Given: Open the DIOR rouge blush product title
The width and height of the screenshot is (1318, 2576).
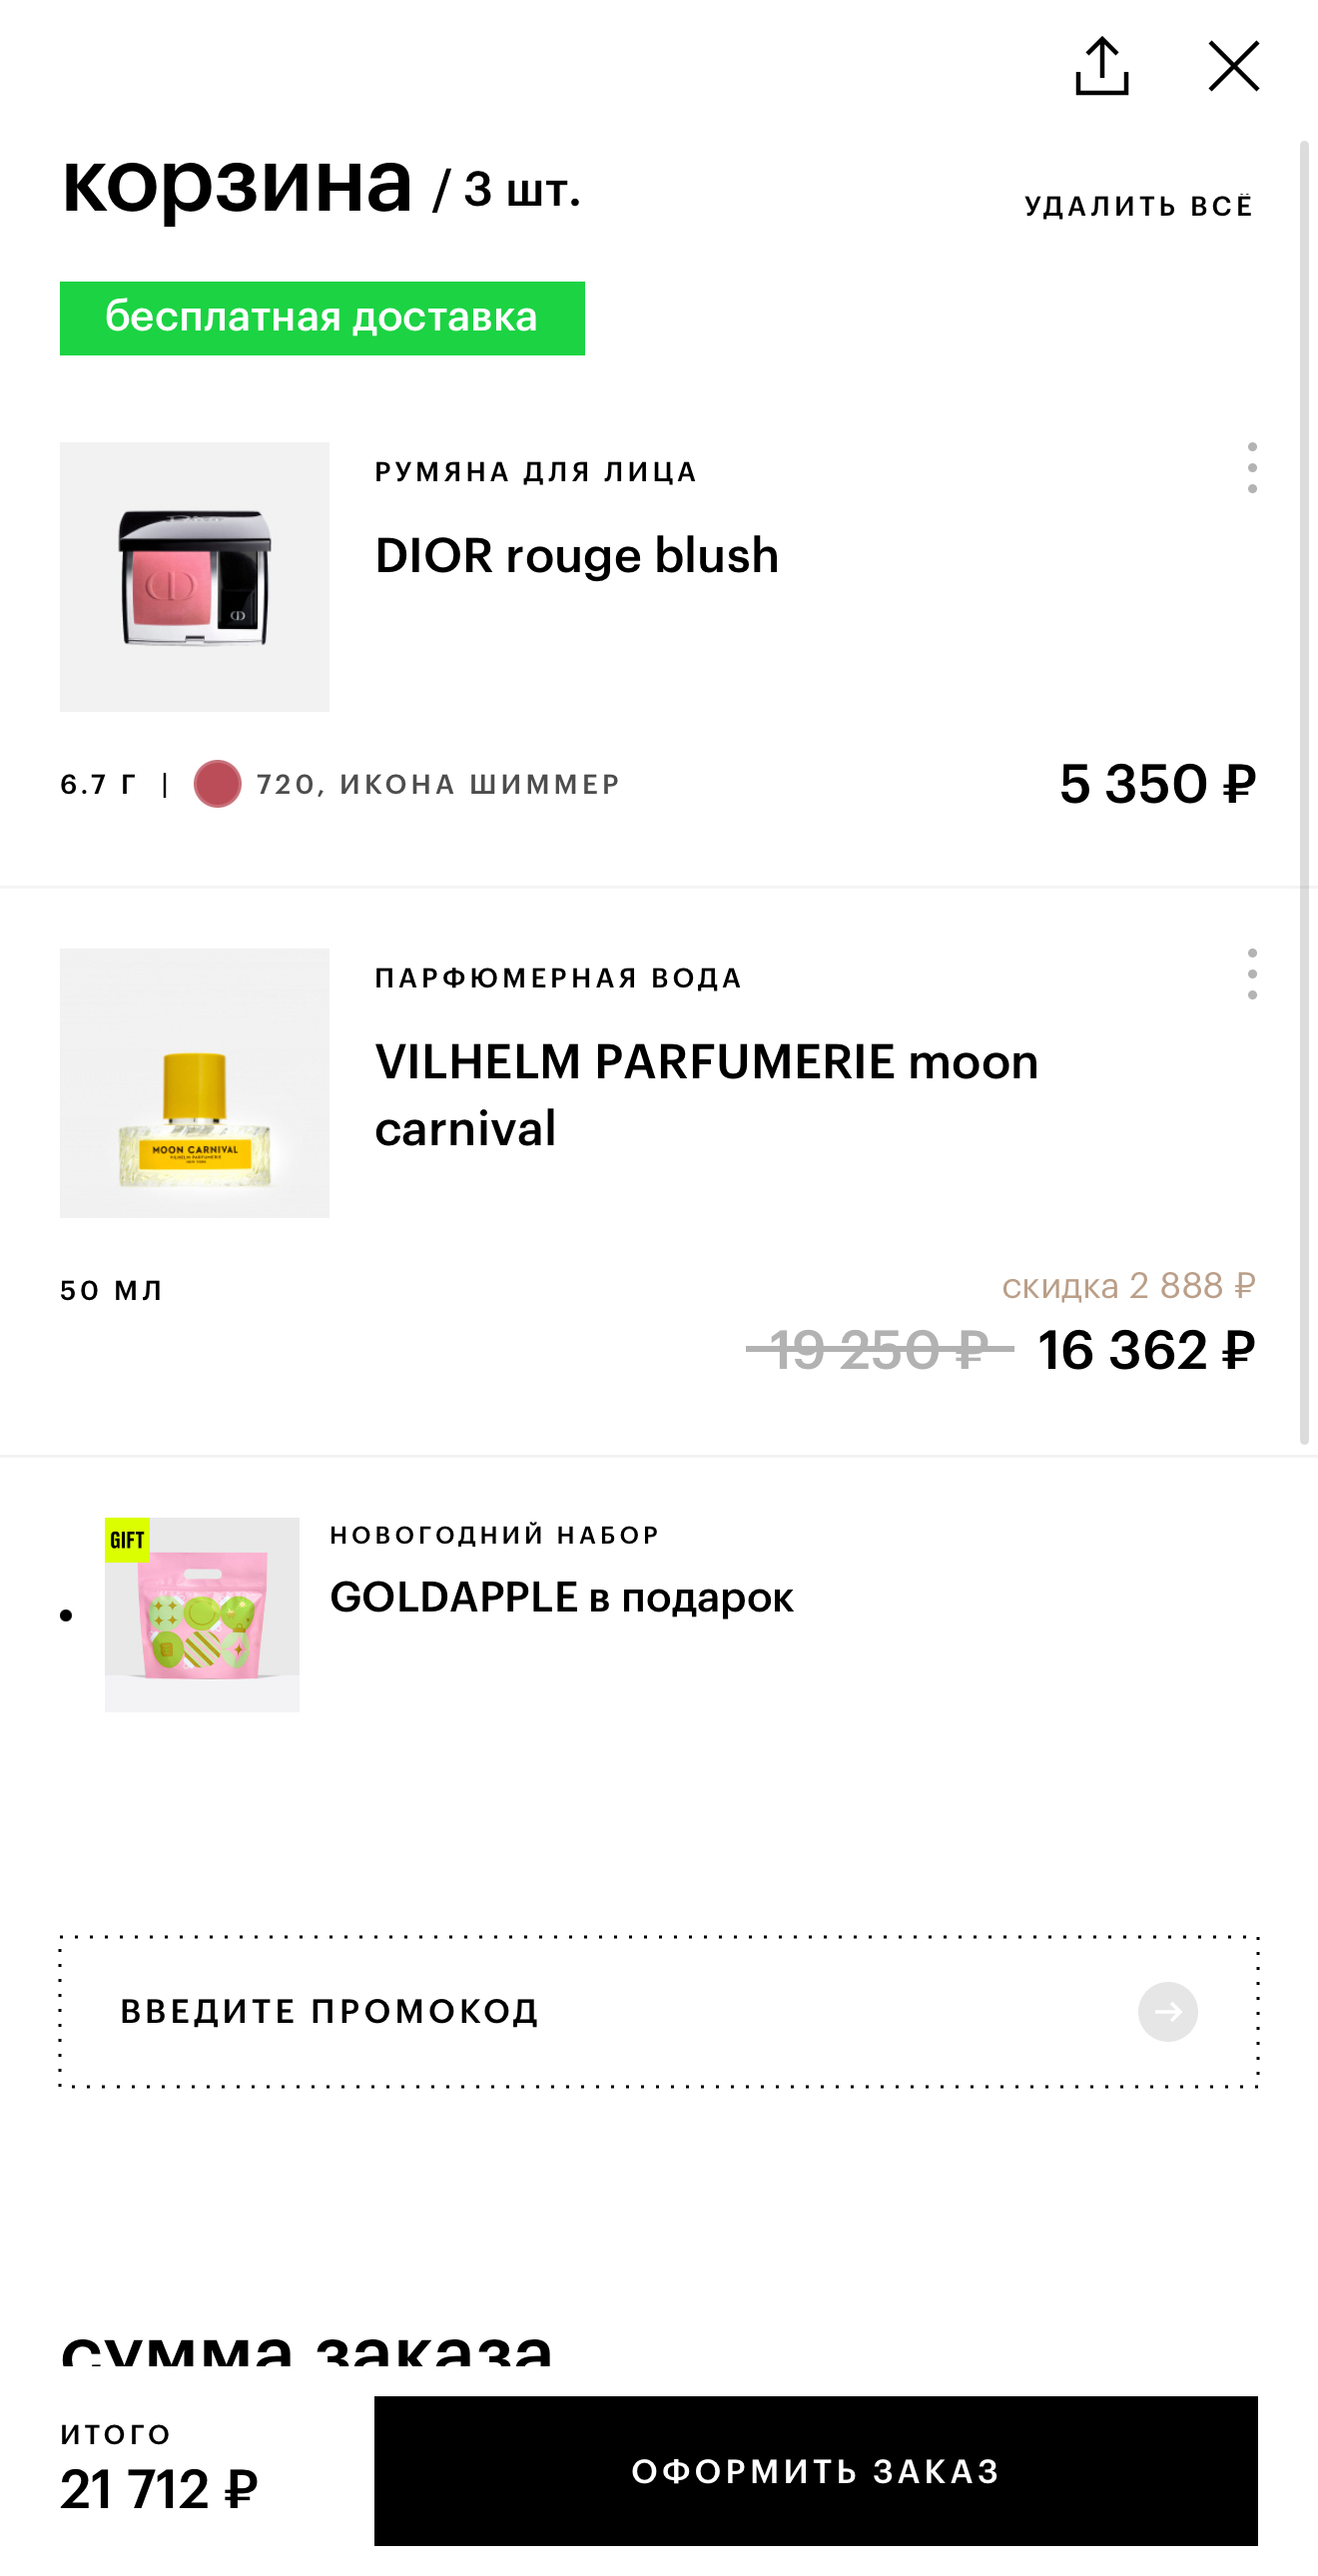Looking at the screenshot, I should click(576, 556).
